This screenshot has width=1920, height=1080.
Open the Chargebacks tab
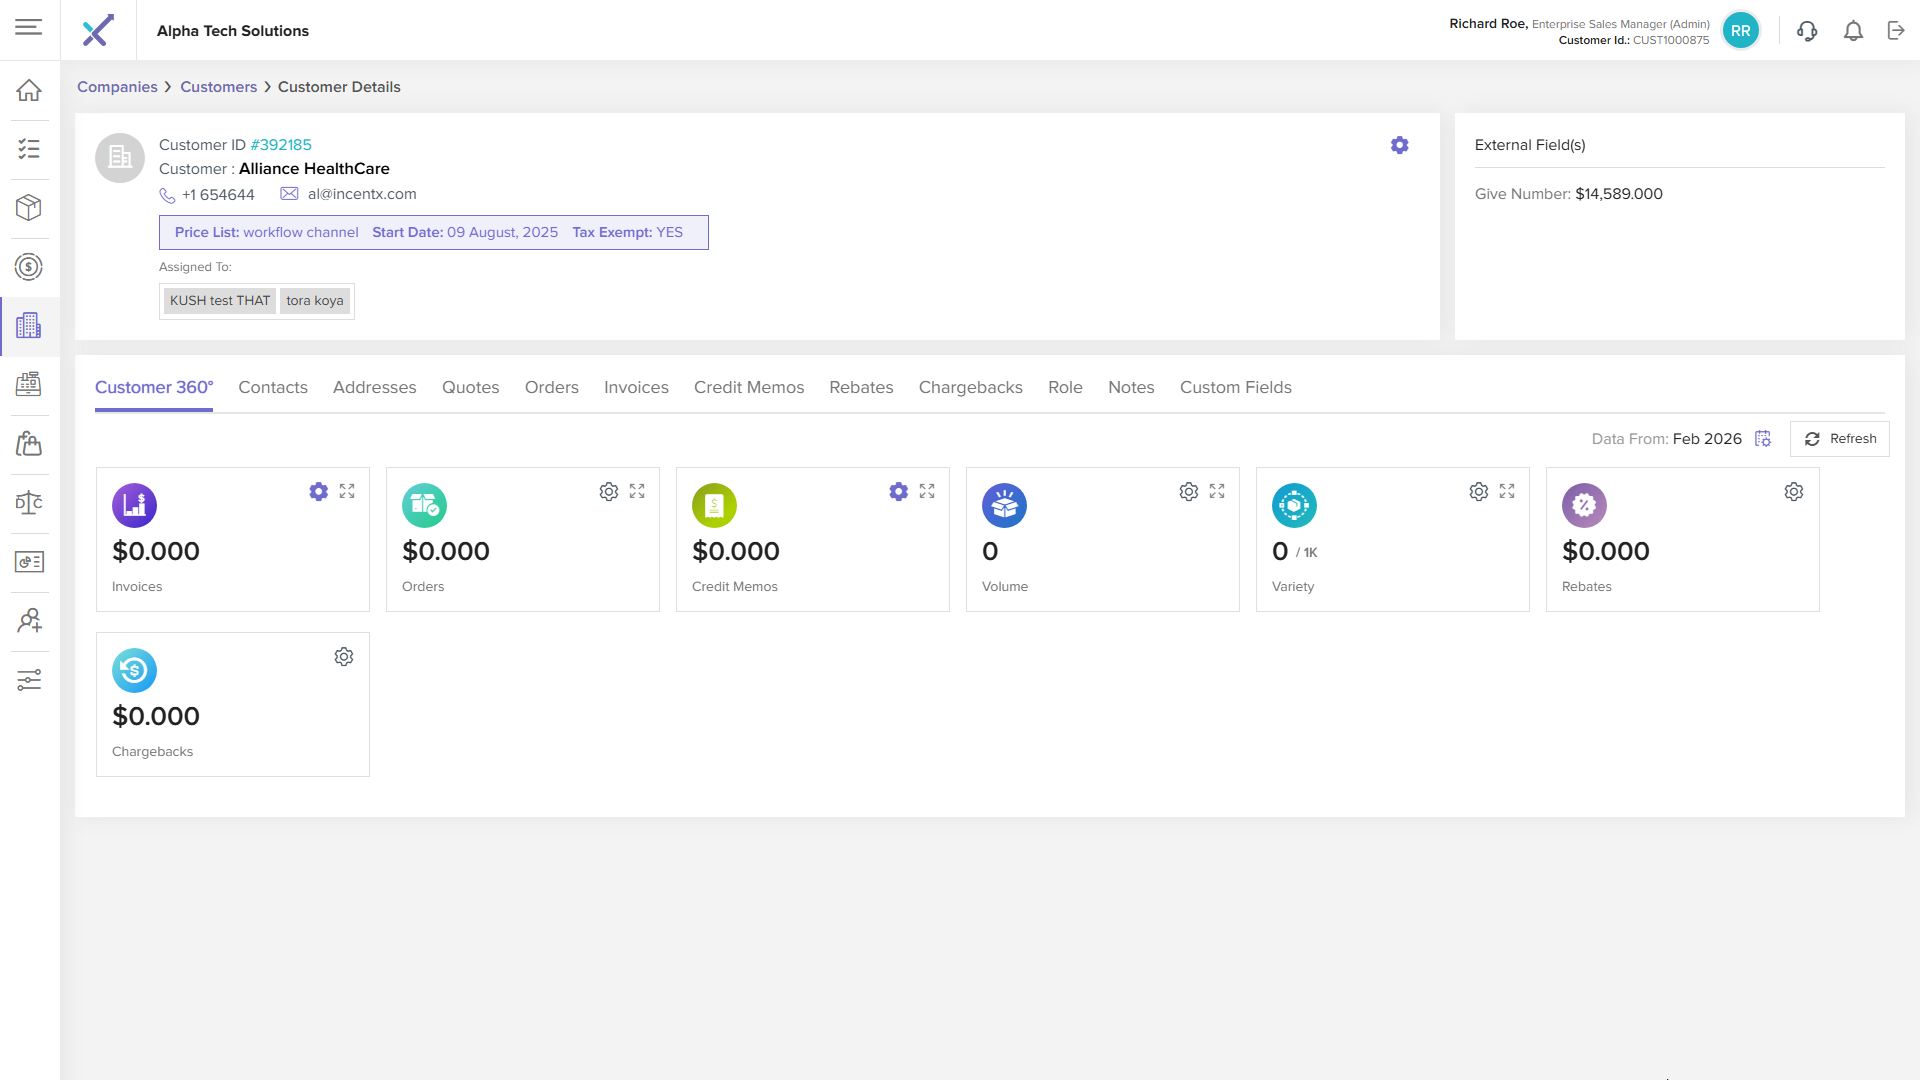point(970,387)
